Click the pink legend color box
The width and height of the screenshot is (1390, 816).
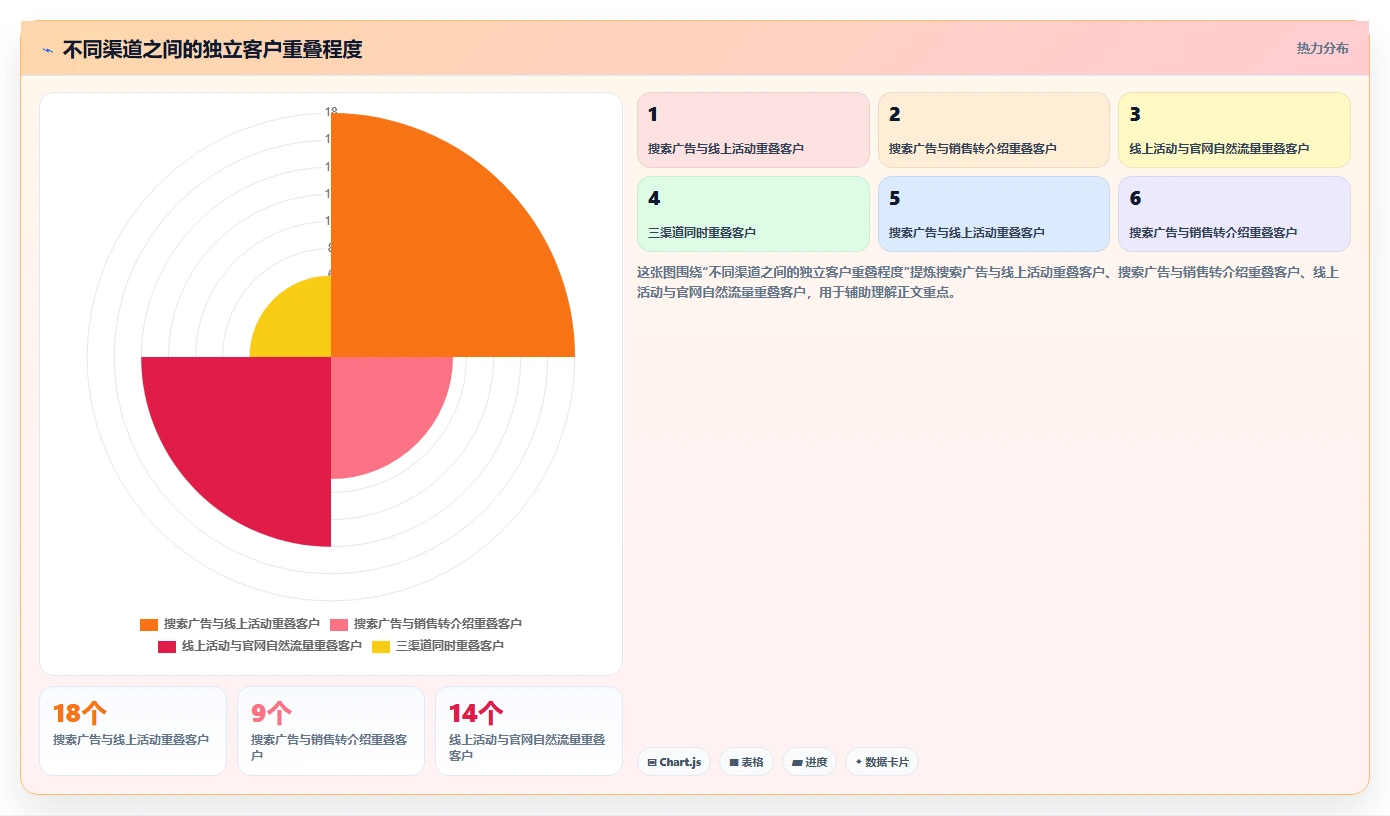(339, 624)
